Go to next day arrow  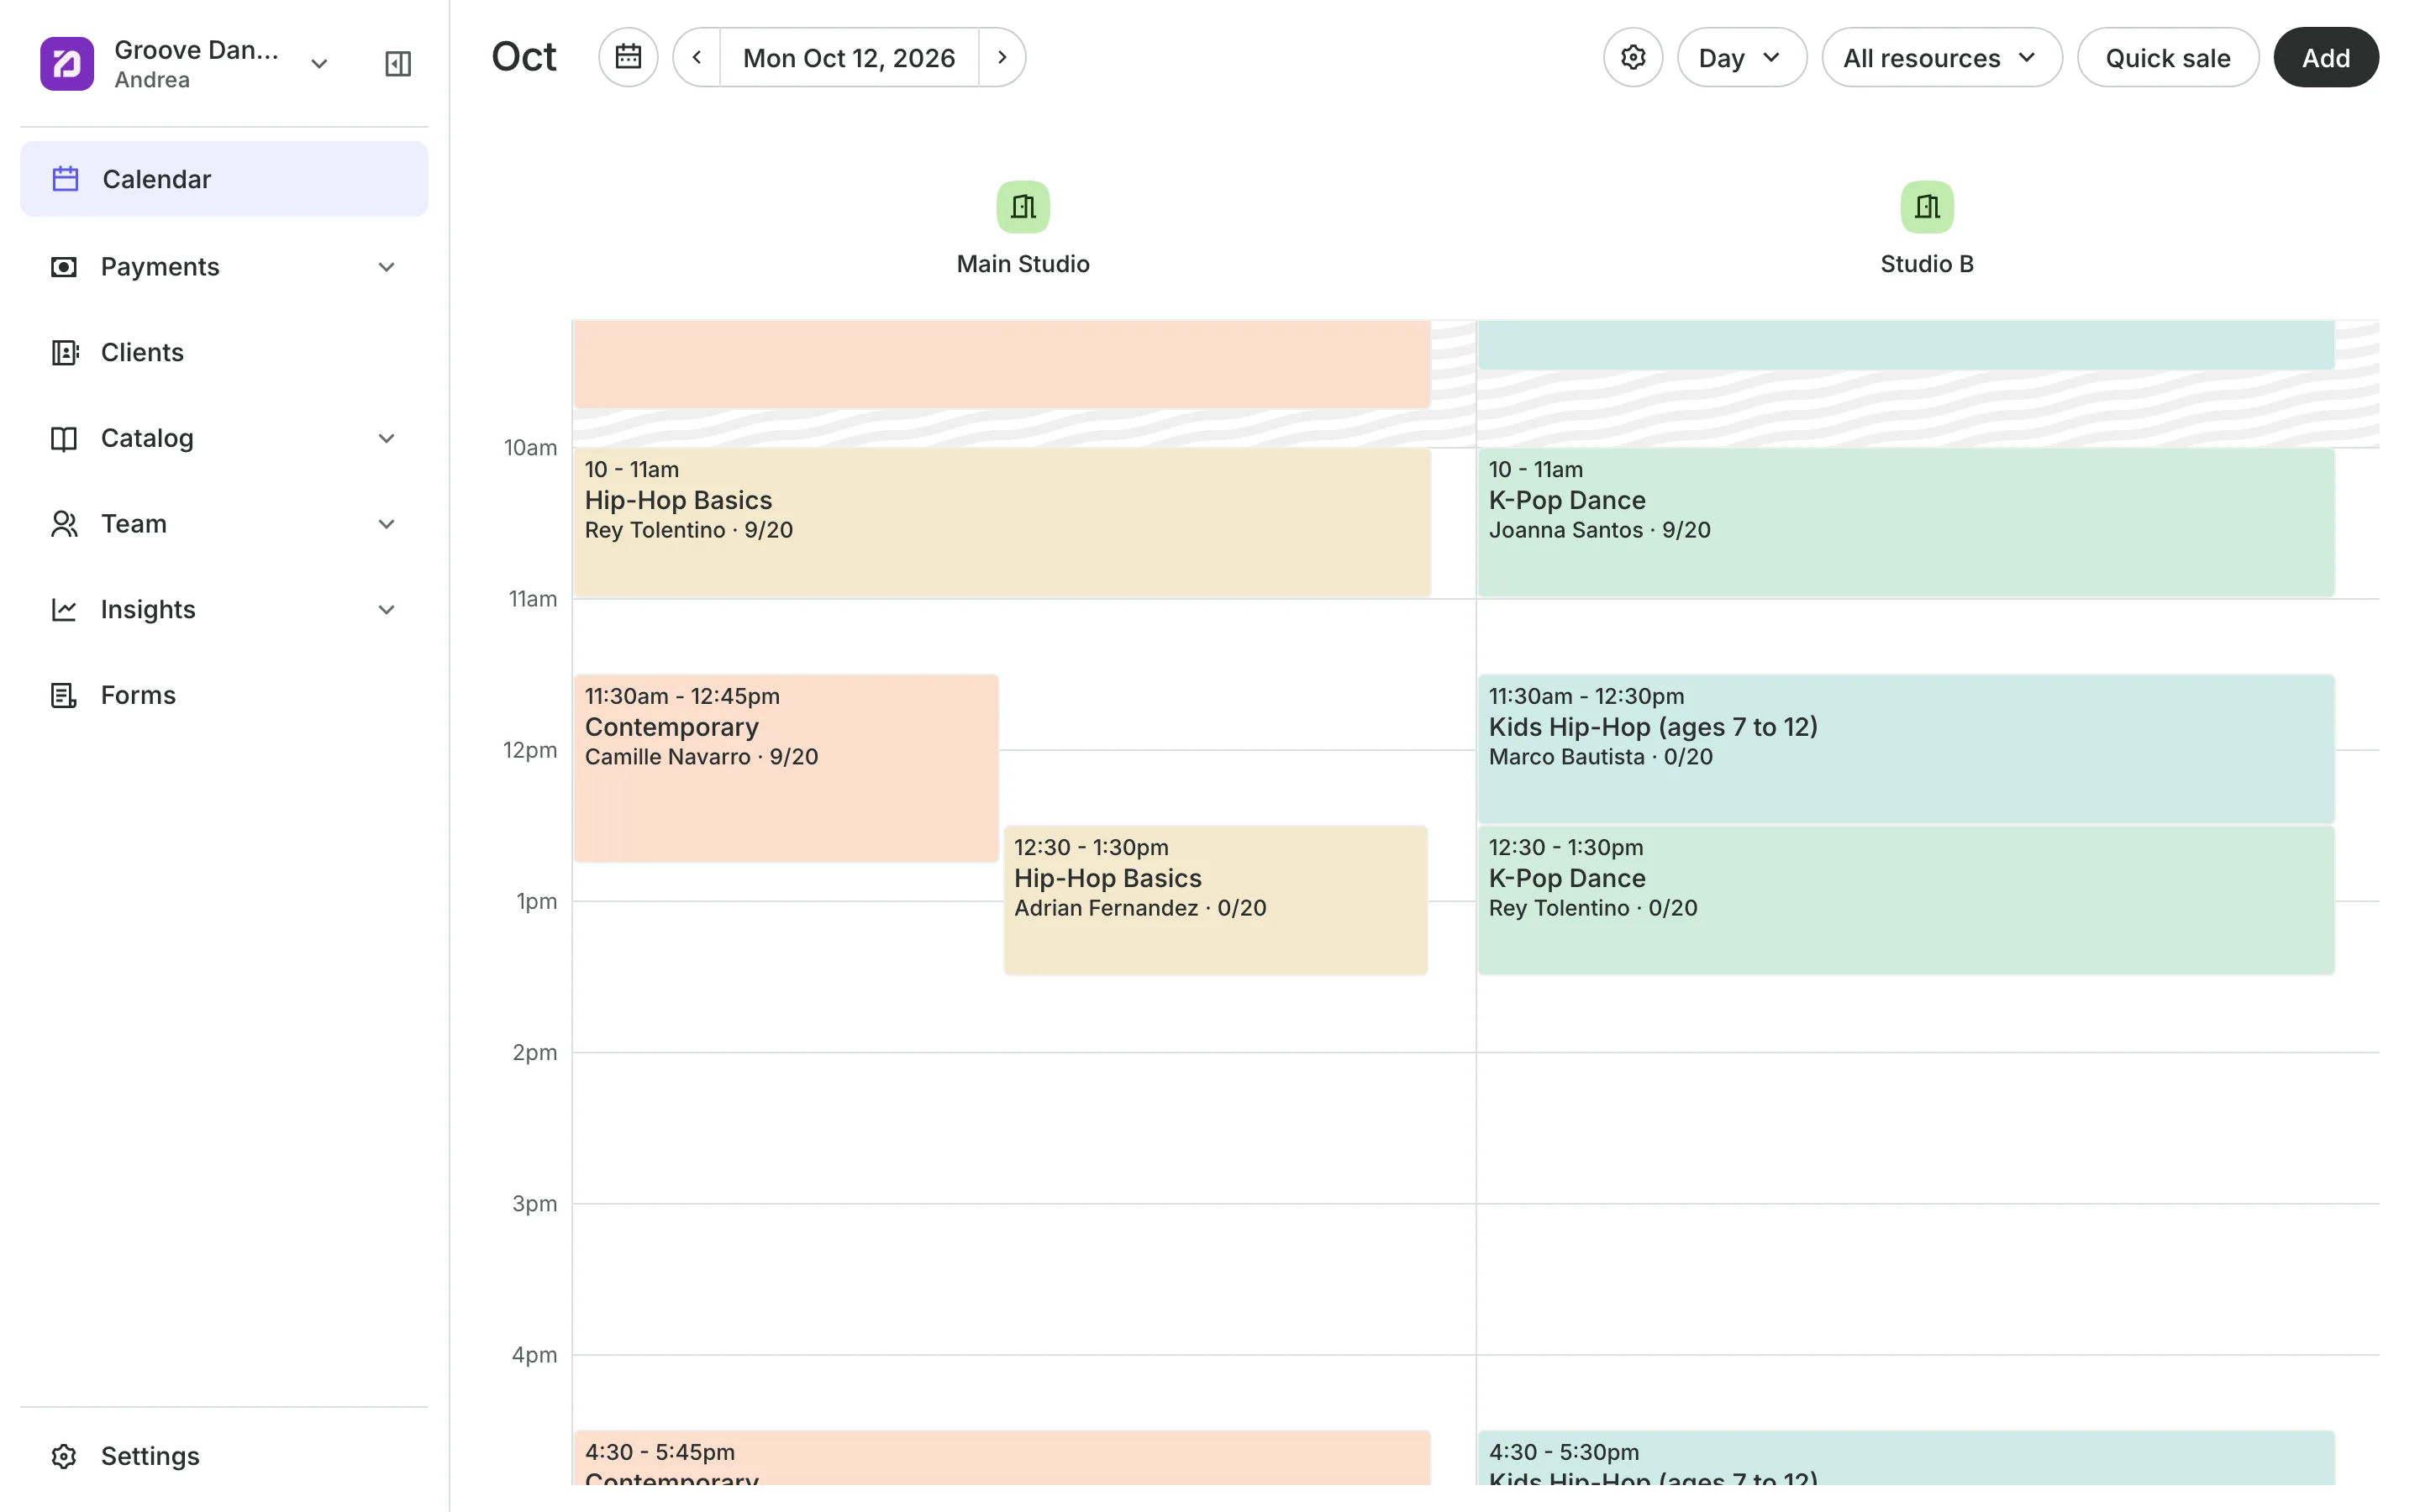(x=1002, y=57)
